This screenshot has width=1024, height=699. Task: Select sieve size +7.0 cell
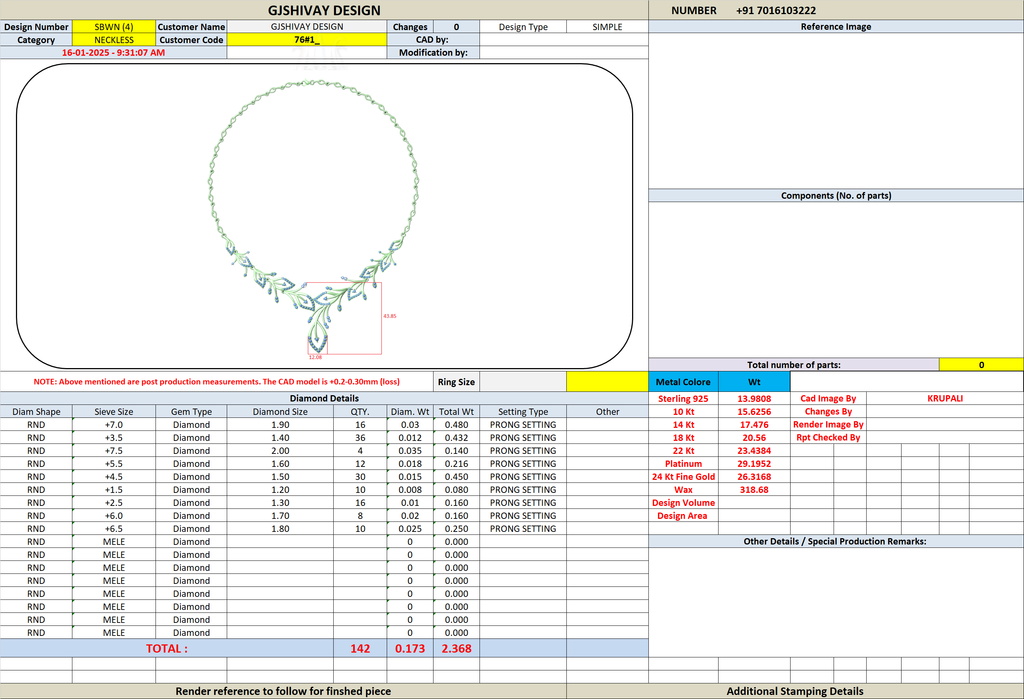pos(114,425)
